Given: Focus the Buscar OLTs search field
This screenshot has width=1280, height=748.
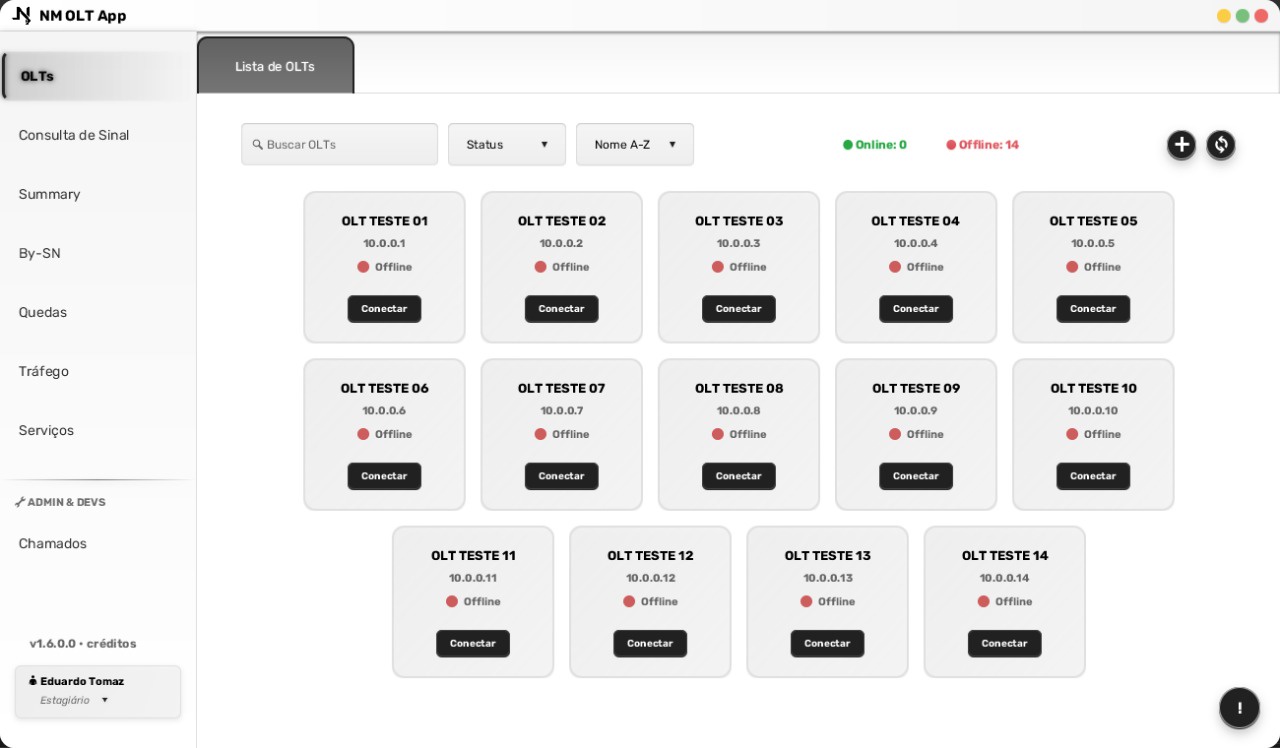Looking at the screenshot, I should point(340,144).
